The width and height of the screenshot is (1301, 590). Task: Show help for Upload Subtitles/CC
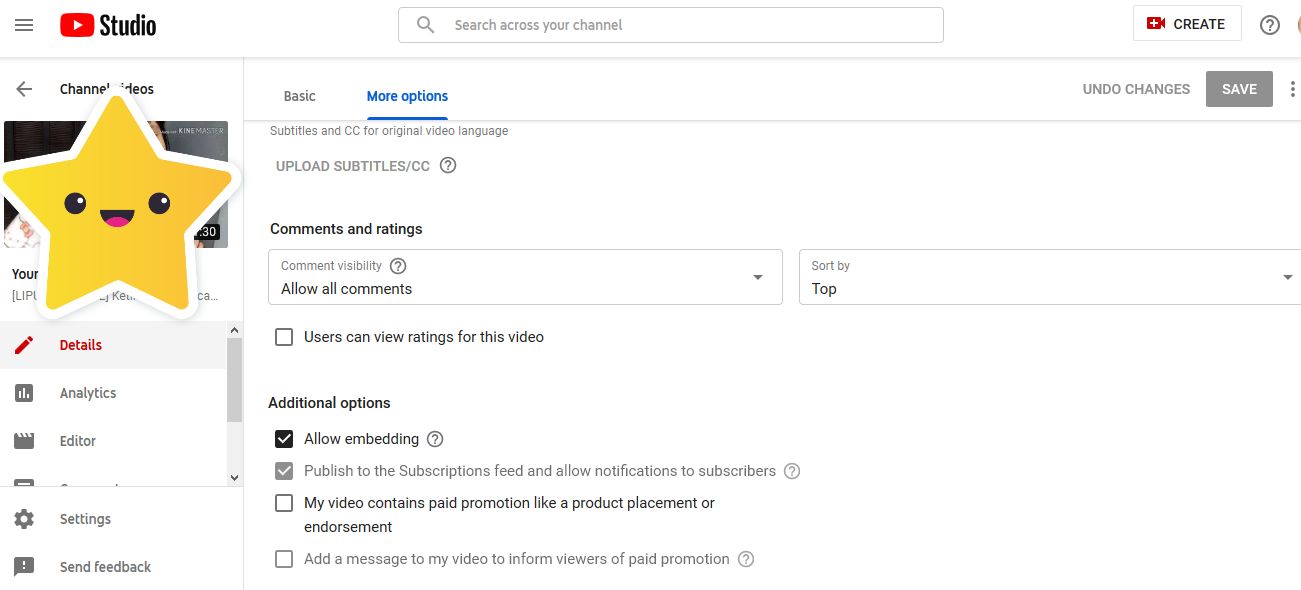448,166
